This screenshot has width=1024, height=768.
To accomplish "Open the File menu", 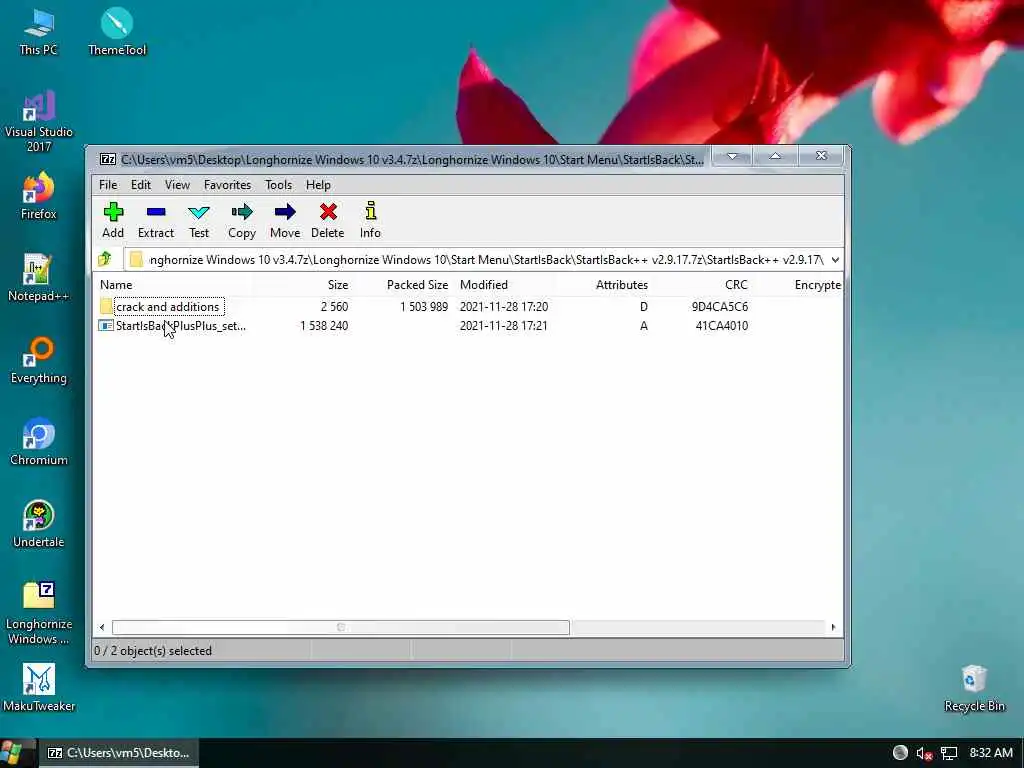I will (x=108, y=185).
